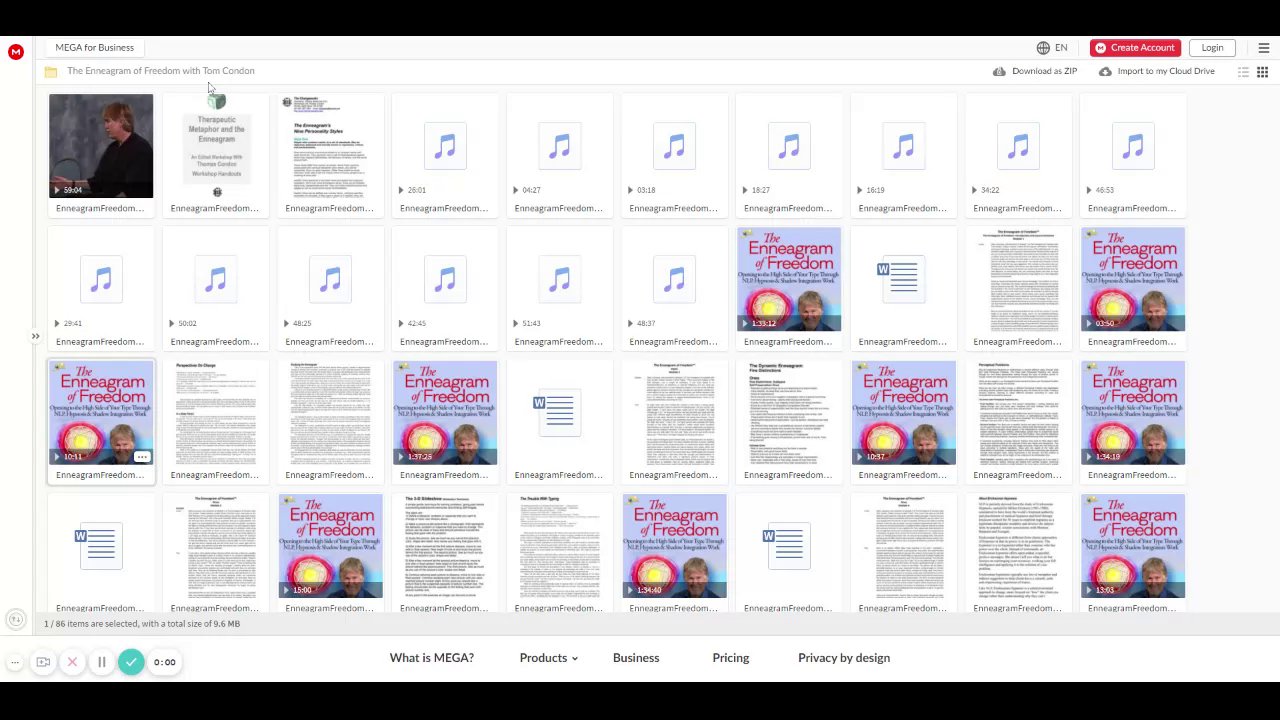Click The Enneagram of Freedom with Tom Condon breadcrumb
Image resolution: width=1280 pixels, height=720 pixels.
(161, 71)
